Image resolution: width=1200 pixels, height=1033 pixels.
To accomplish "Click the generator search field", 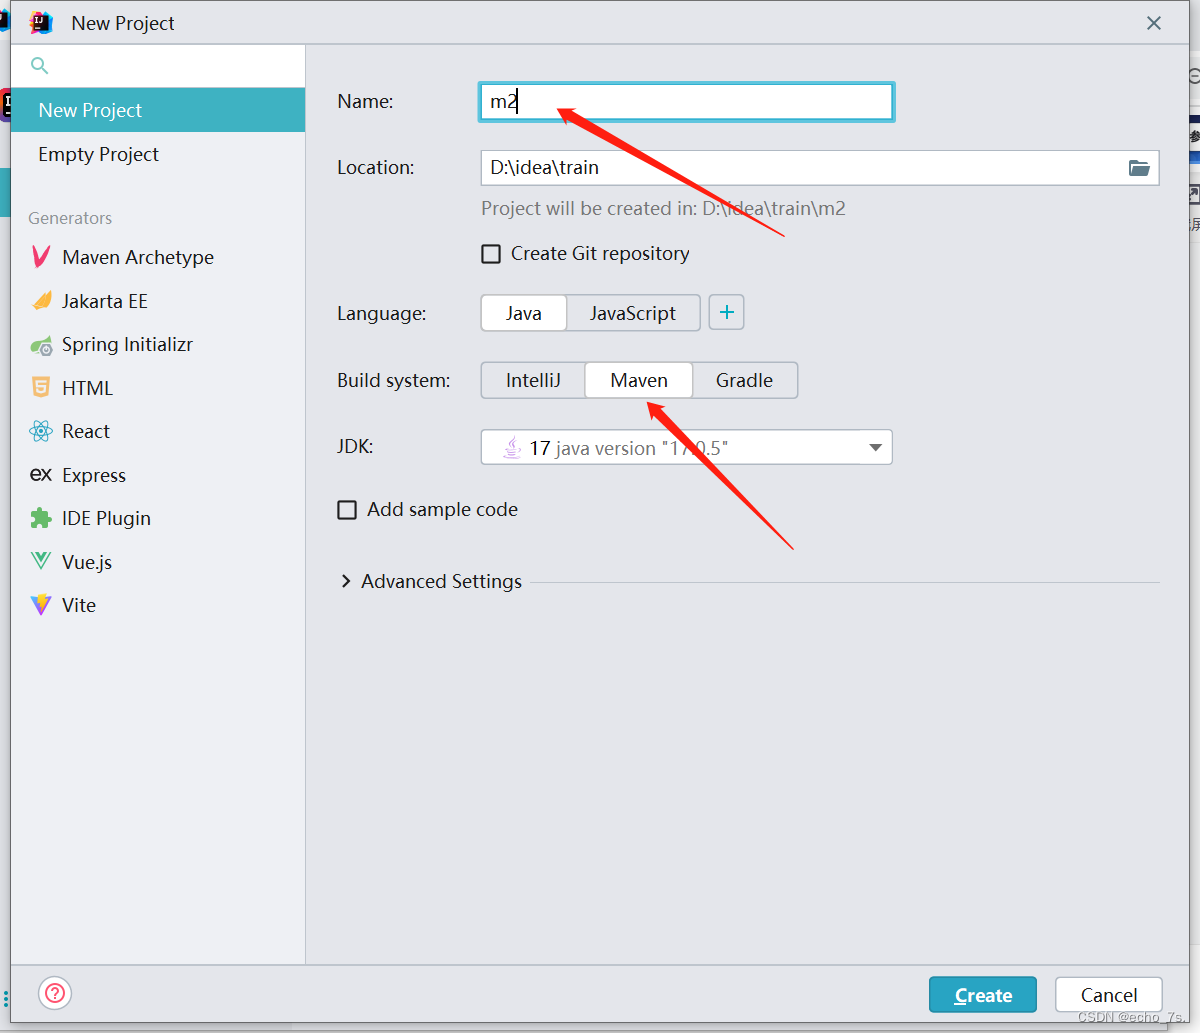I will click(158, 66).
